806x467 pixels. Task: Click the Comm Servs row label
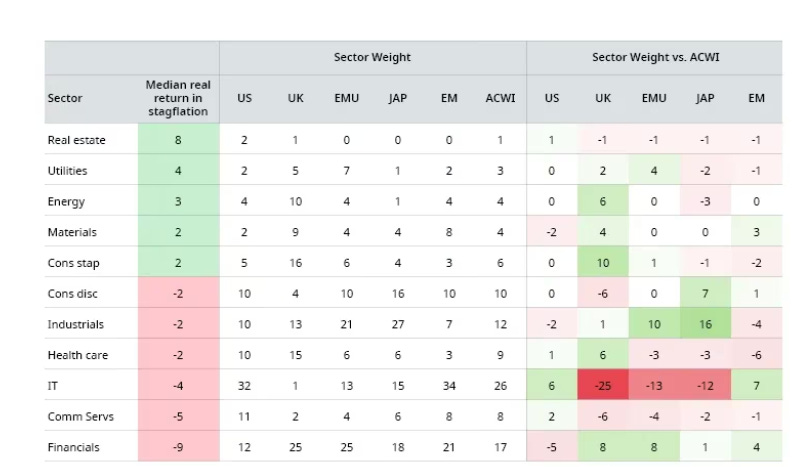(80, 417)
